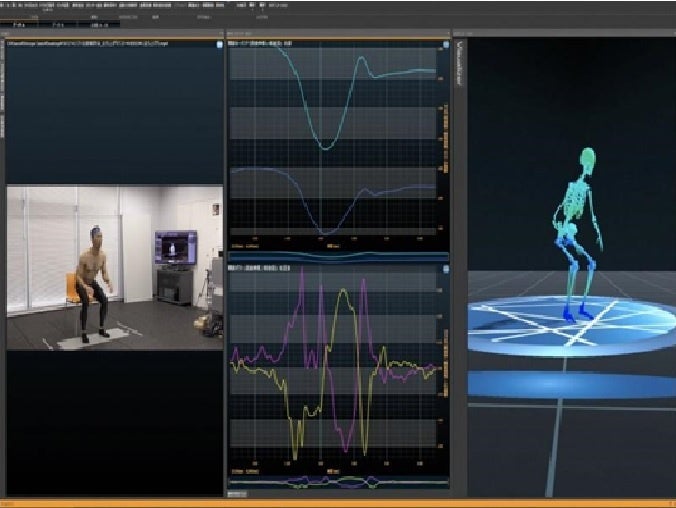Click the overview range strip beneath the lower graph
Image resolution: width=676 pixels, height=508 pixels.
pos(338,482)
